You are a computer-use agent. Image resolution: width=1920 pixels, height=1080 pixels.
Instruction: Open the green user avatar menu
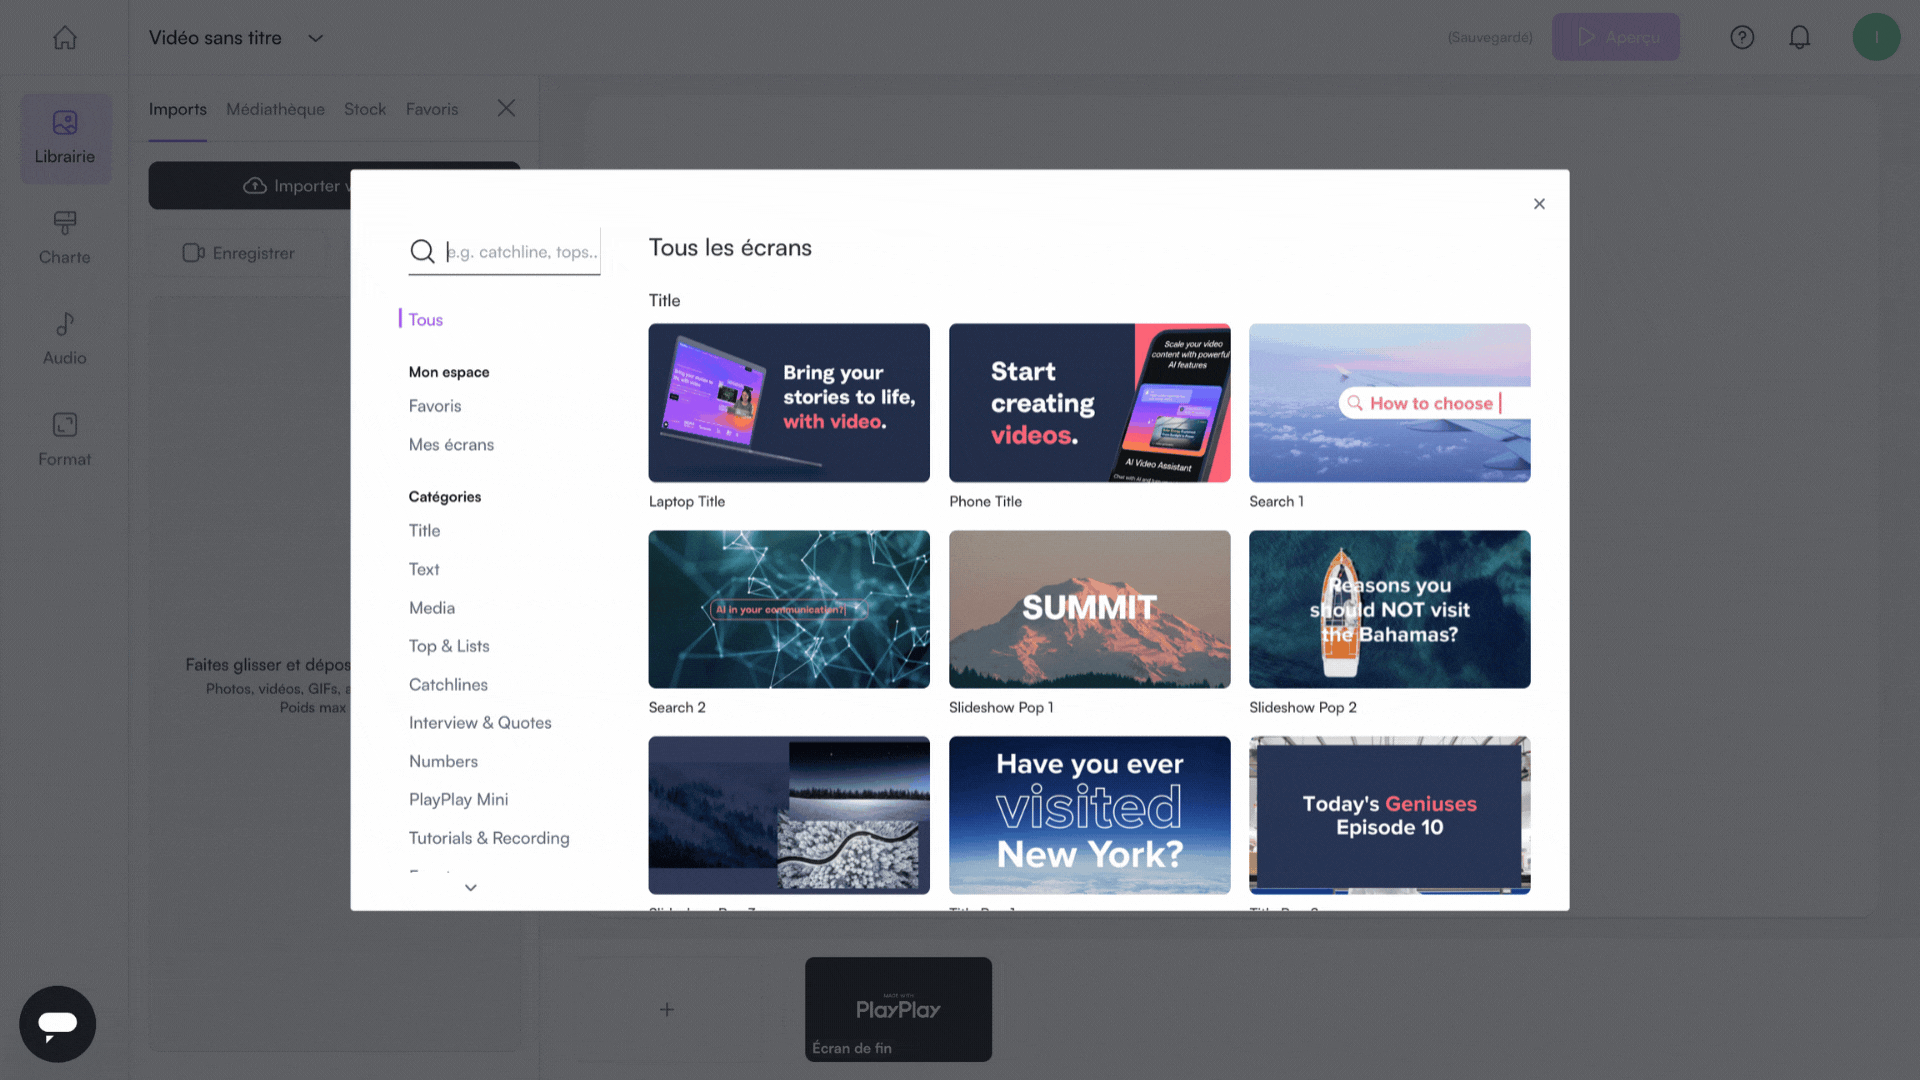pos(1876,37)
